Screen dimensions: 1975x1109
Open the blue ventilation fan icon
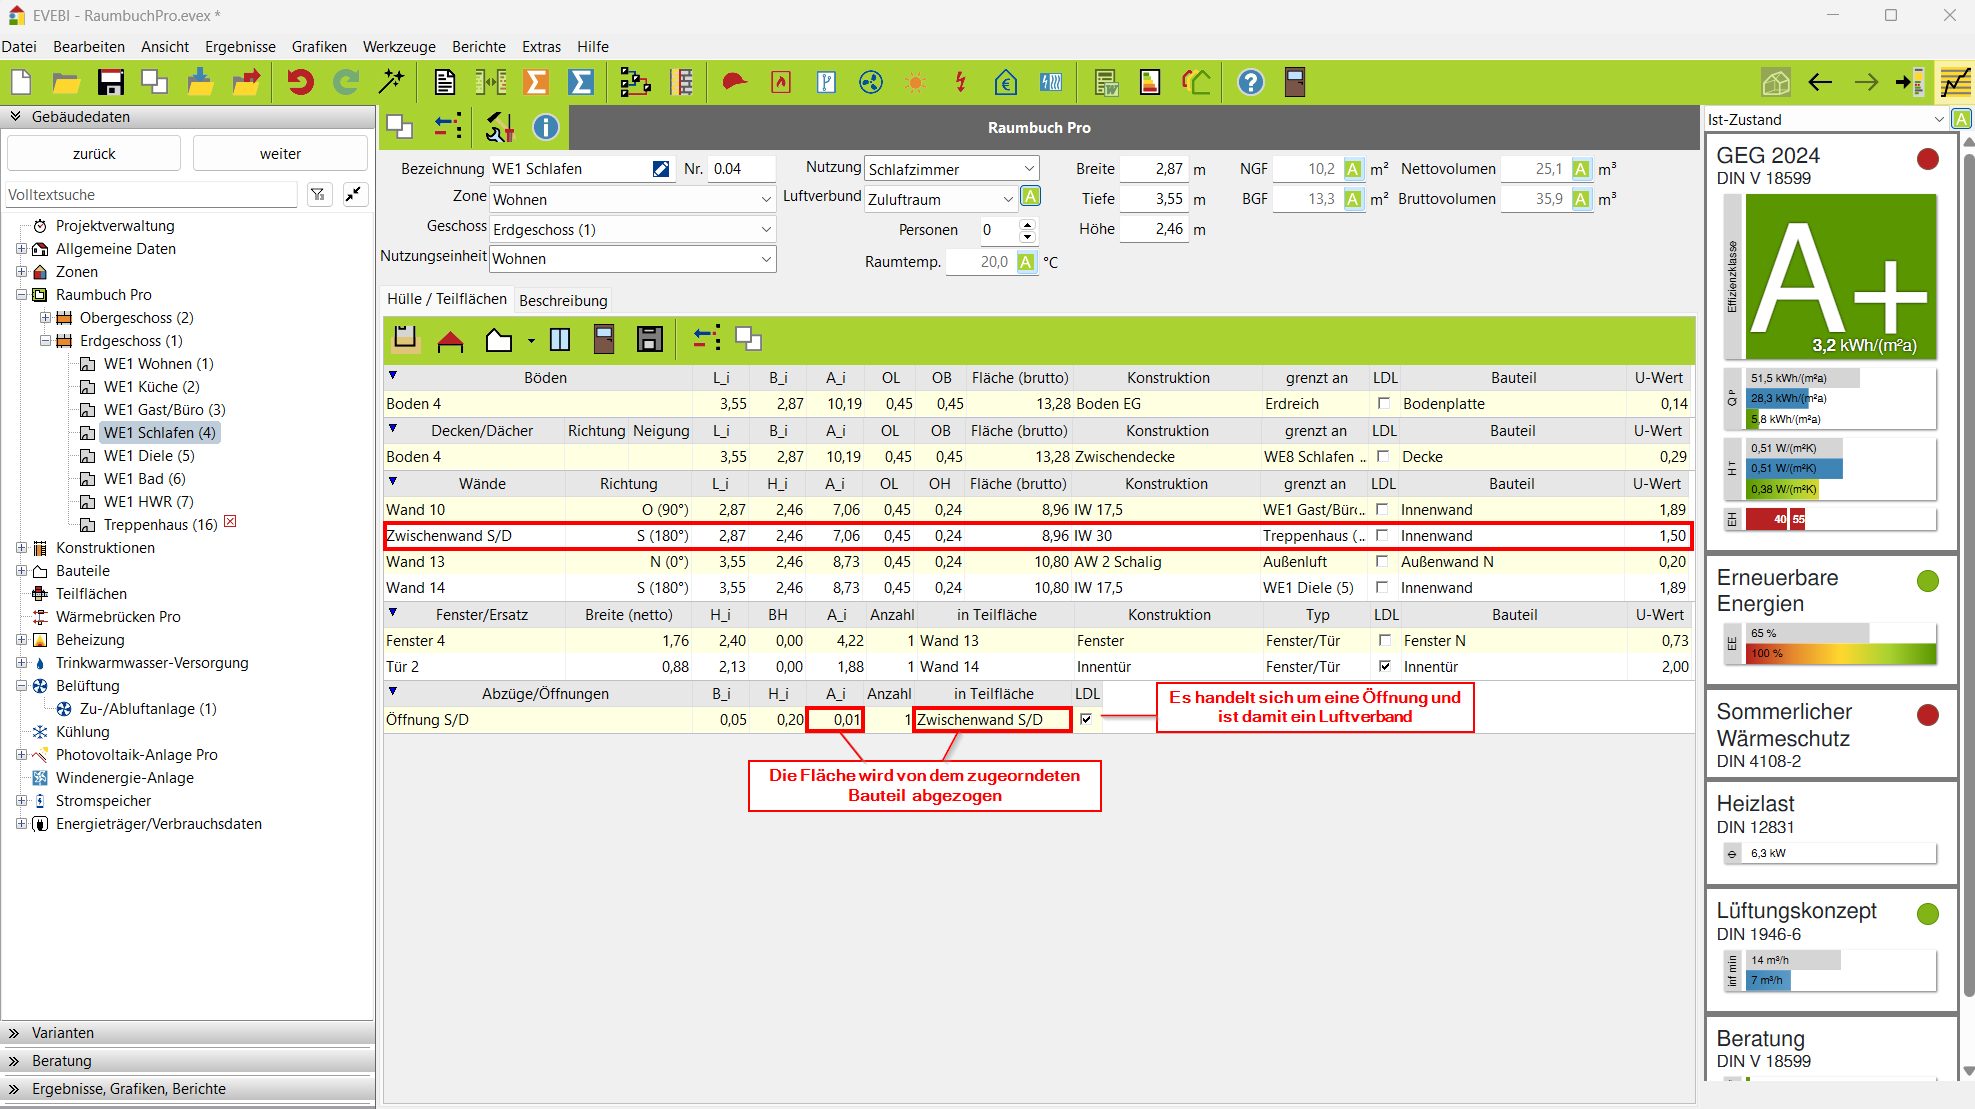[x=871, y=82]
